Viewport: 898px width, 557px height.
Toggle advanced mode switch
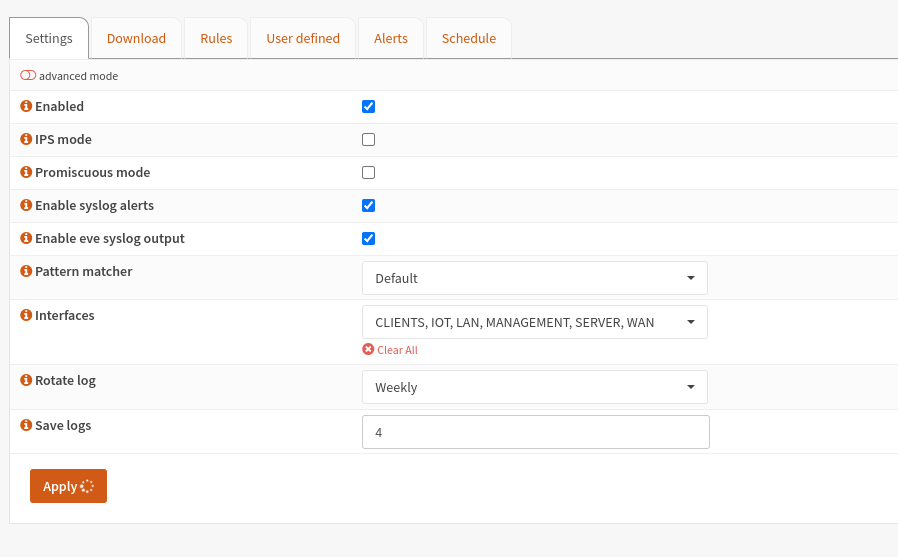(x=28, y=76)
